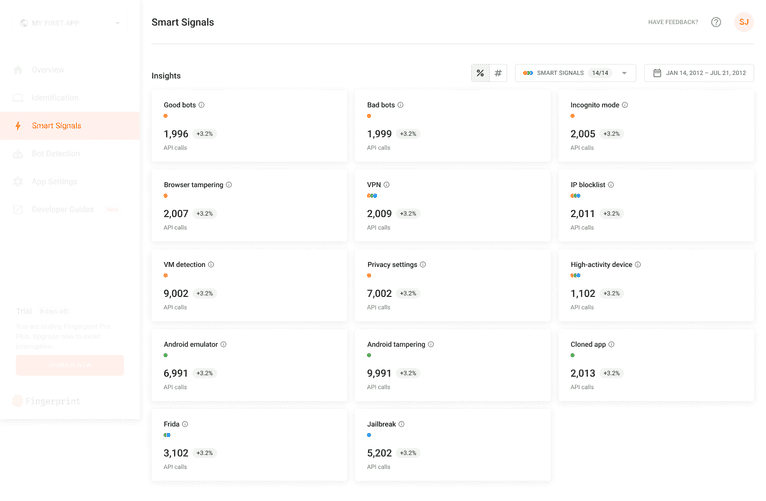Open the SJ user avatar menu
This screenshot has height=501, width=766.
coord(743,22)
